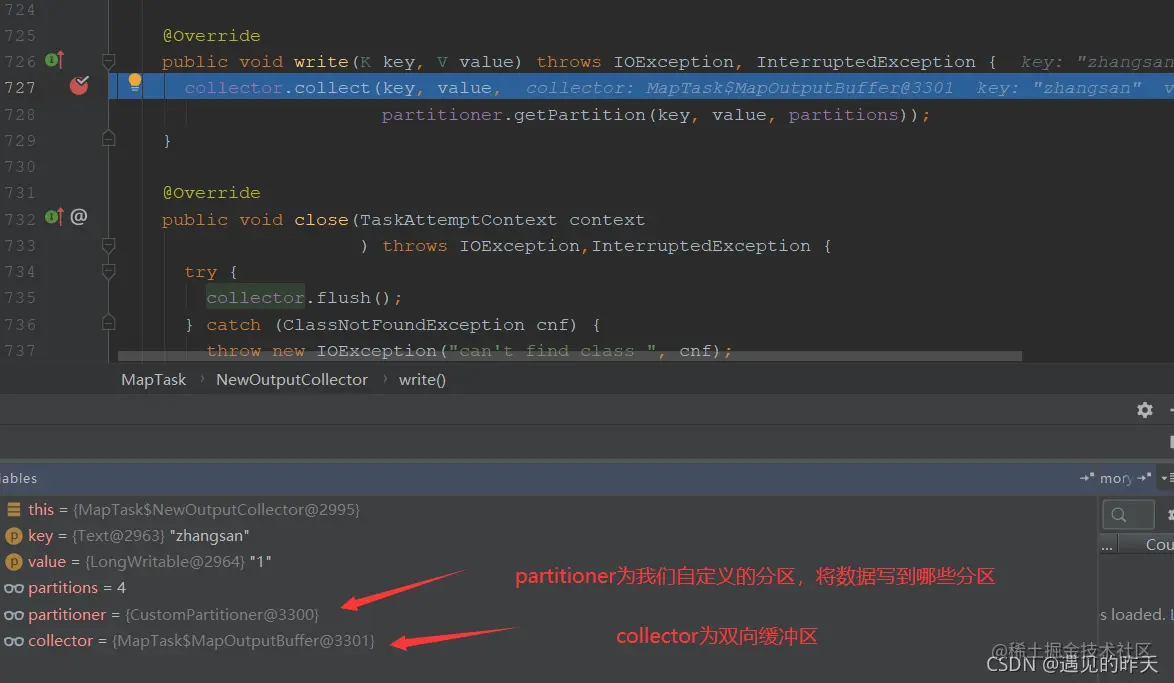Toggle the breakpoint on line 727
The height and width of the screenshot is (683, 1174).
[x=79, y=86]
